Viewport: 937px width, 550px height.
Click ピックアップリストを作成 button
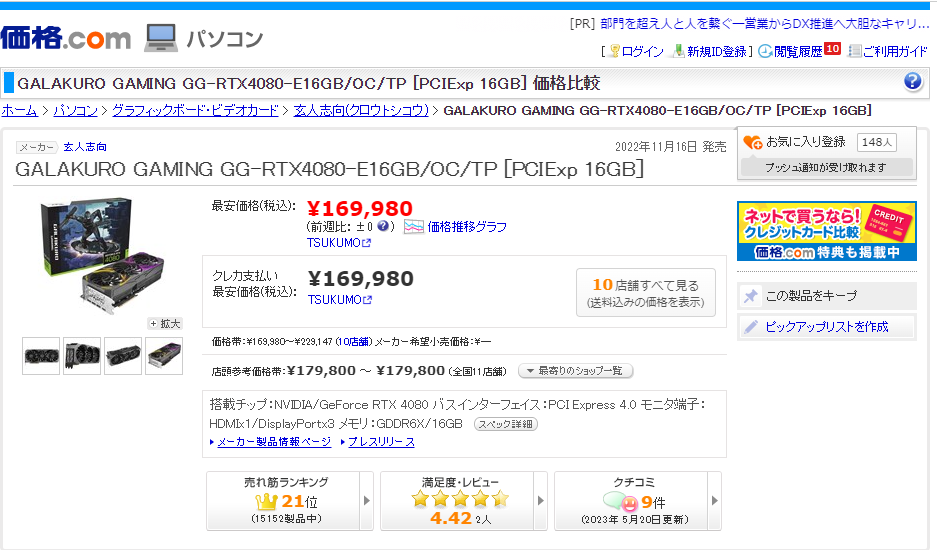pos(826,326)
